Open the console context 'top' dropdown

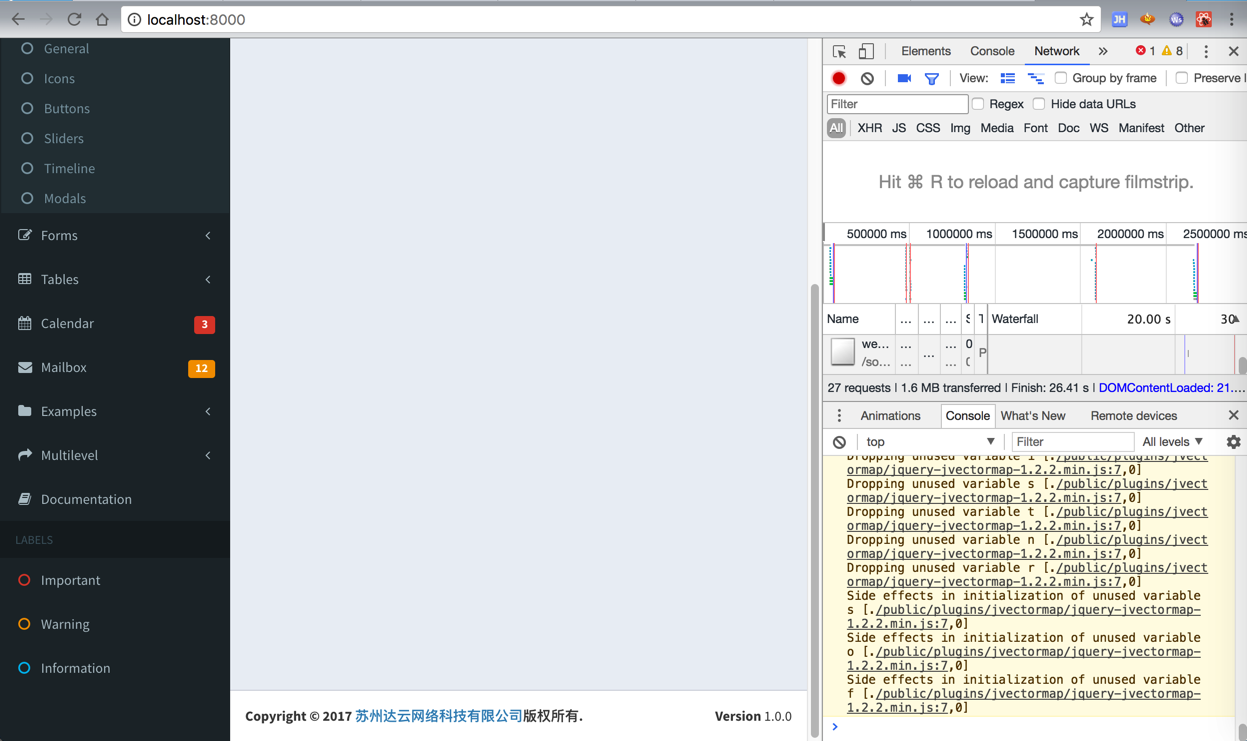[930, 442]
